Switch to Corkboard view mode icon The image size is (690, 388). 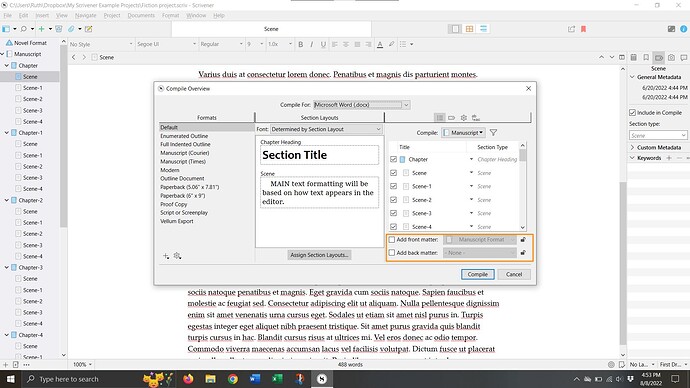(470, 29)
